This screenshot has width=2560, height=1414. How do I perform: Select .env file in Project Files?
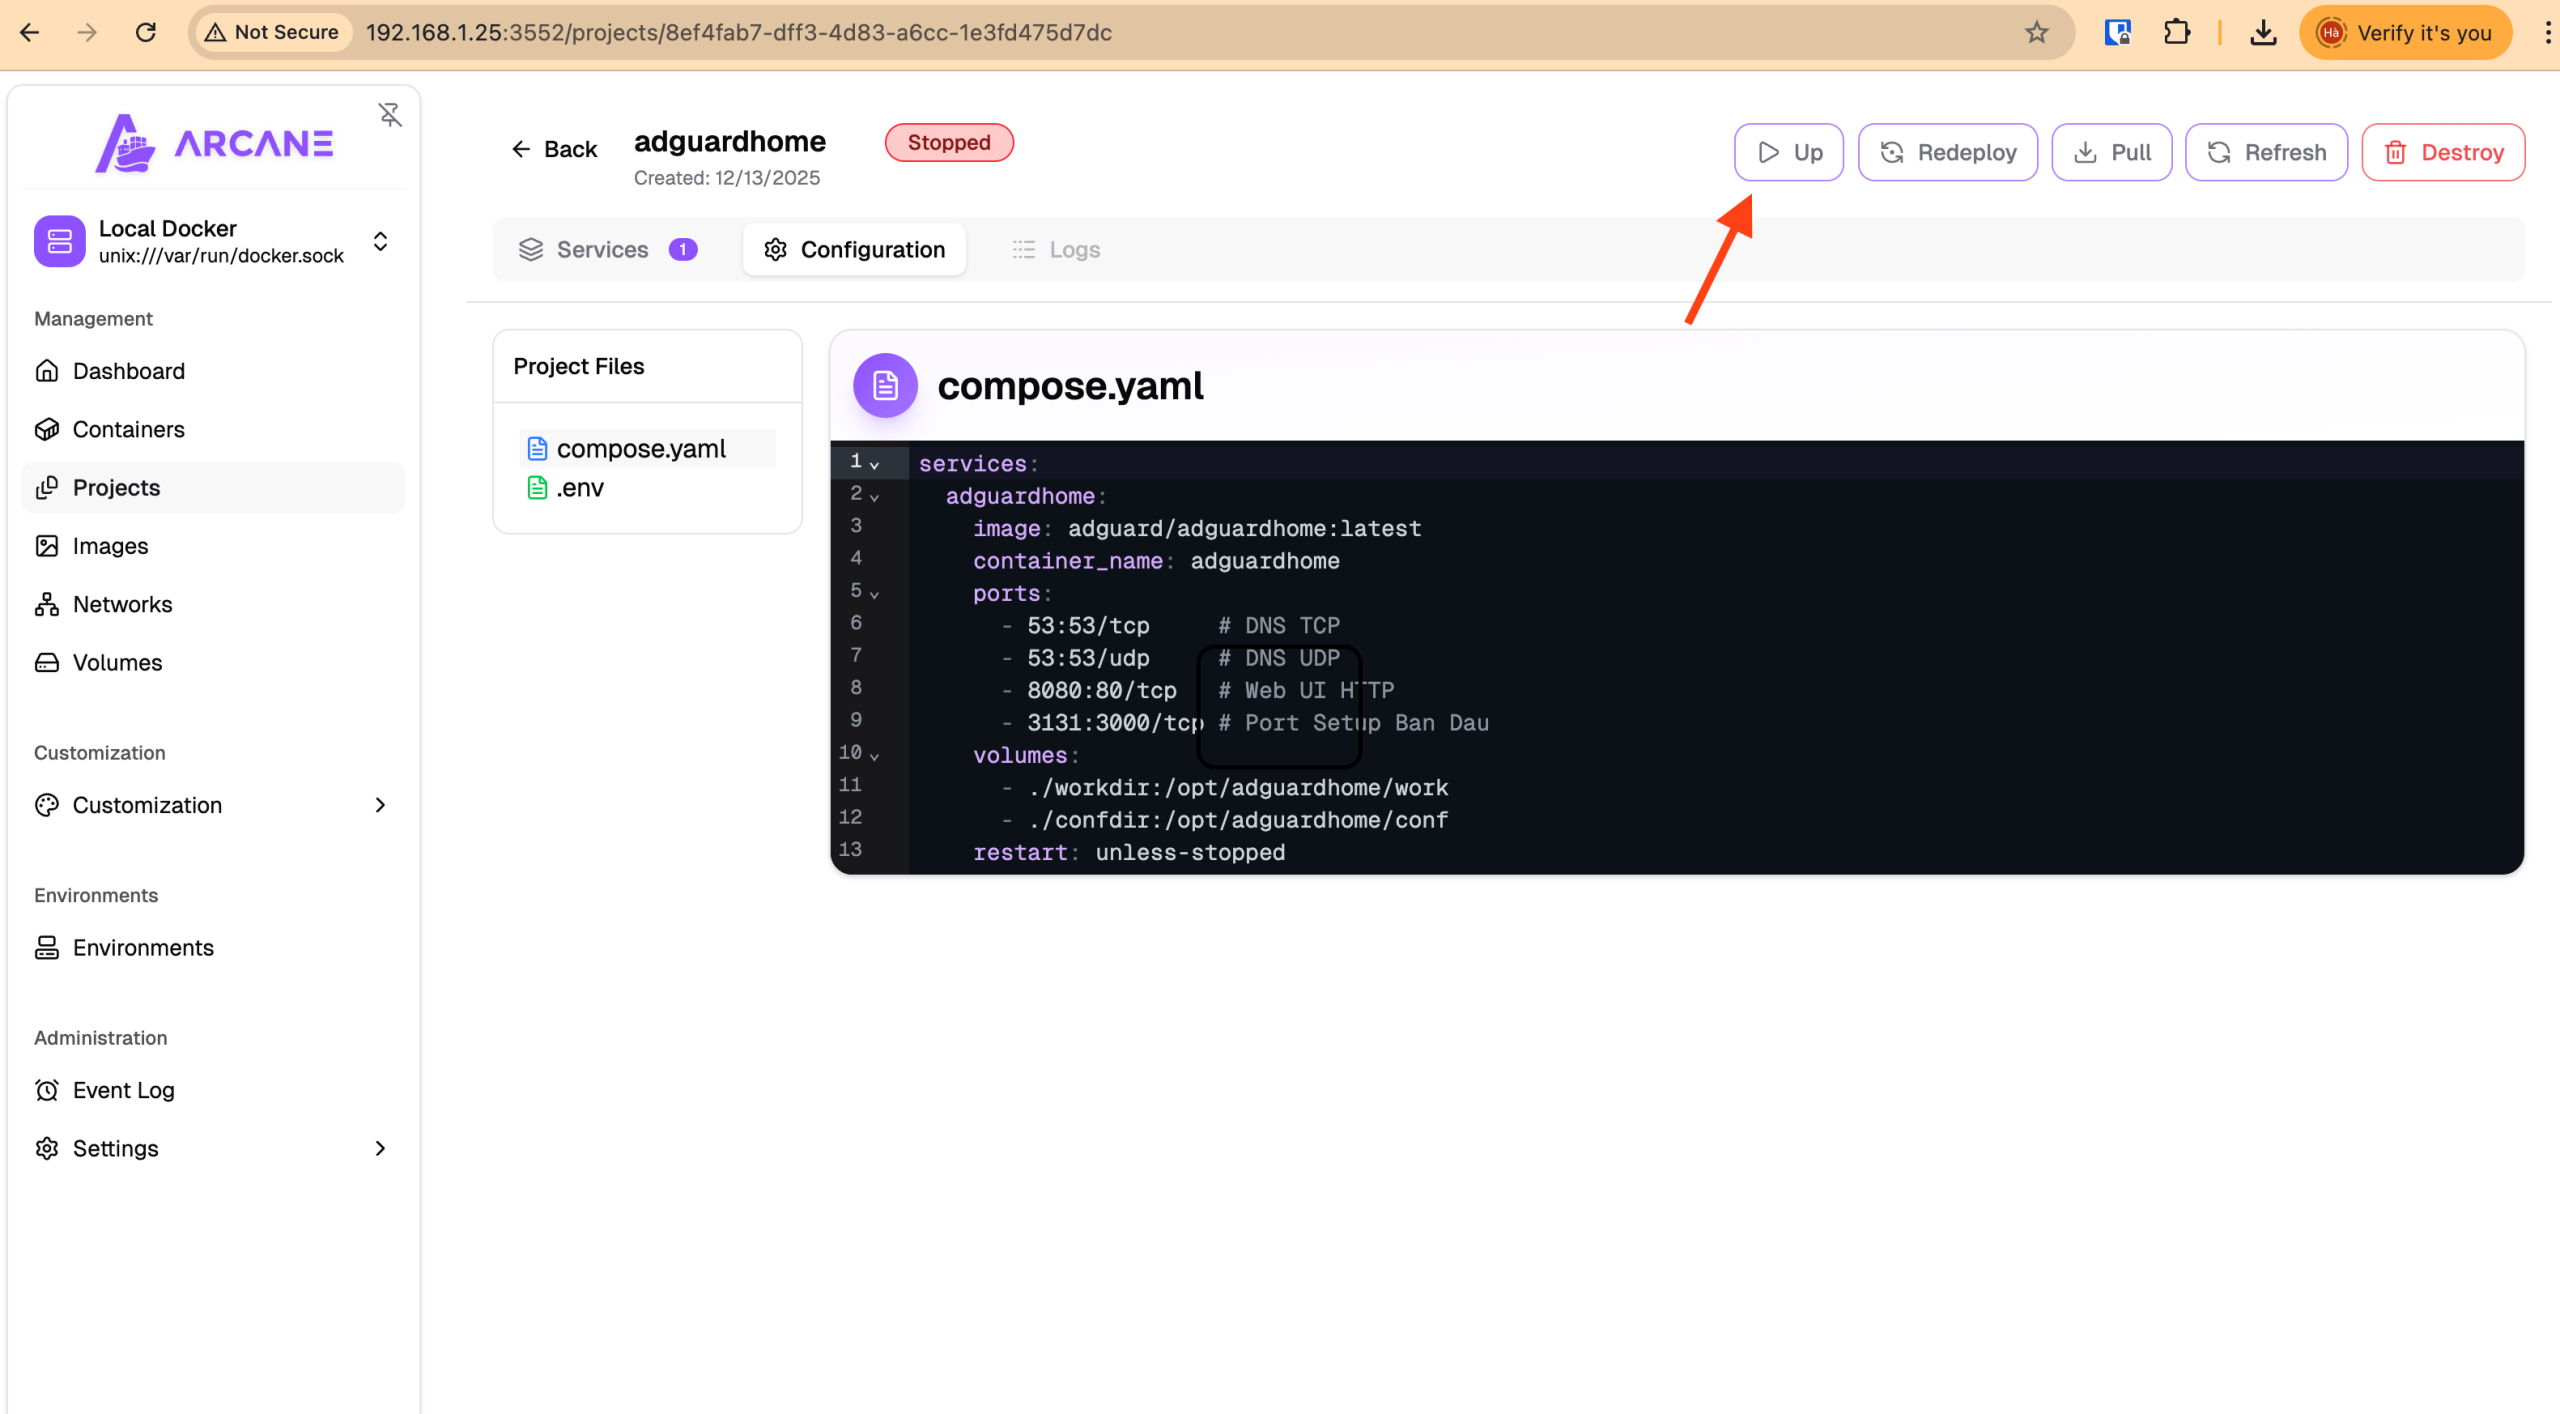click(x=580, y=488)
